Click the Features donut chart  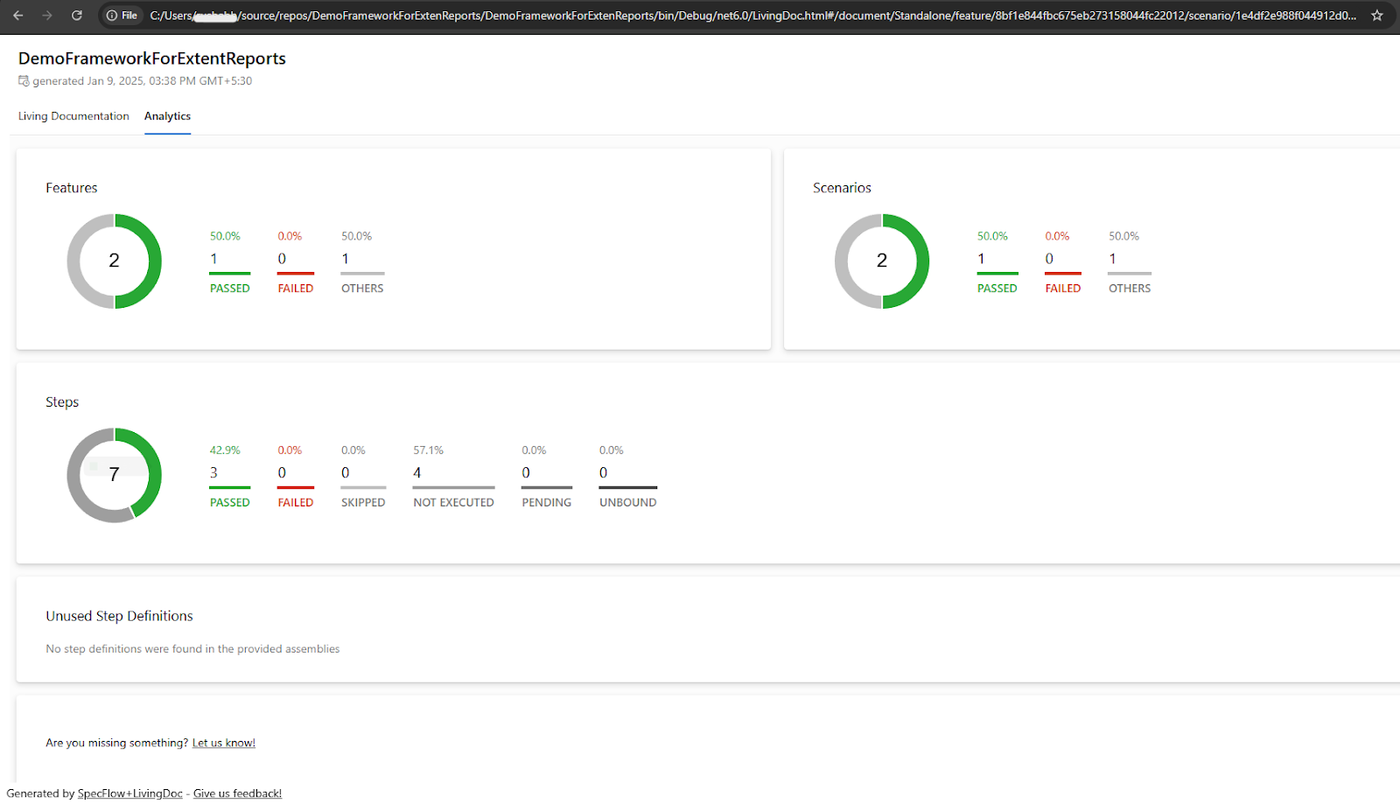coord(114,261)
